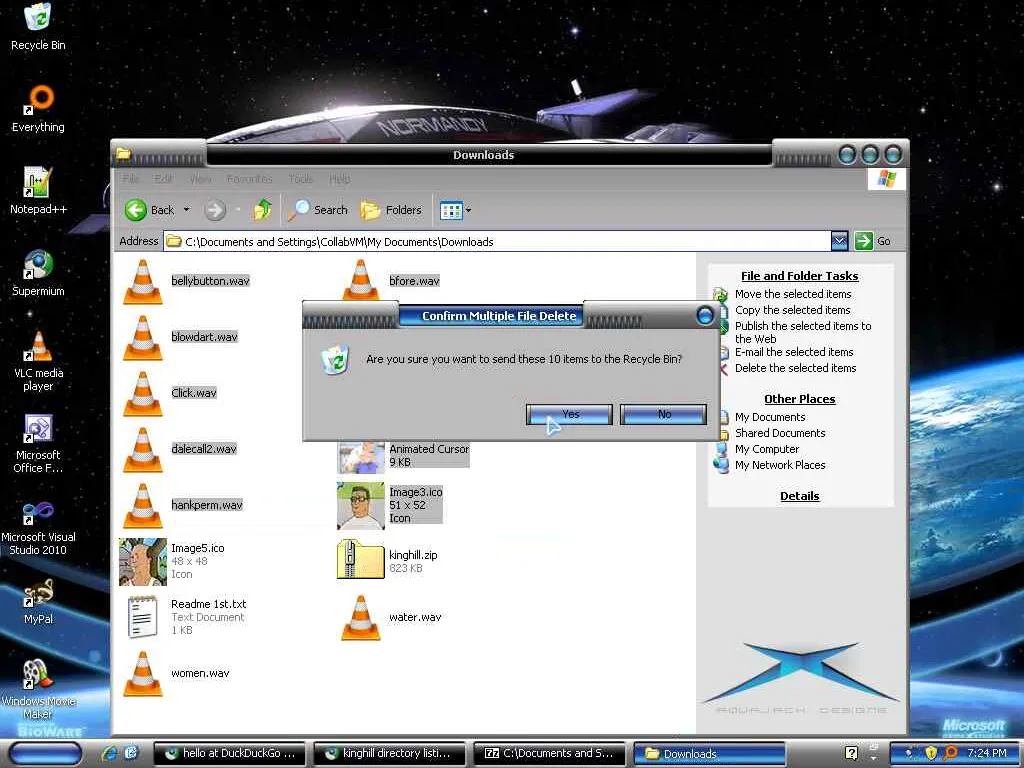Click the Start button on the taskbar
Image resolution: width=1024 pixels, height=768 pixels.
46,754
